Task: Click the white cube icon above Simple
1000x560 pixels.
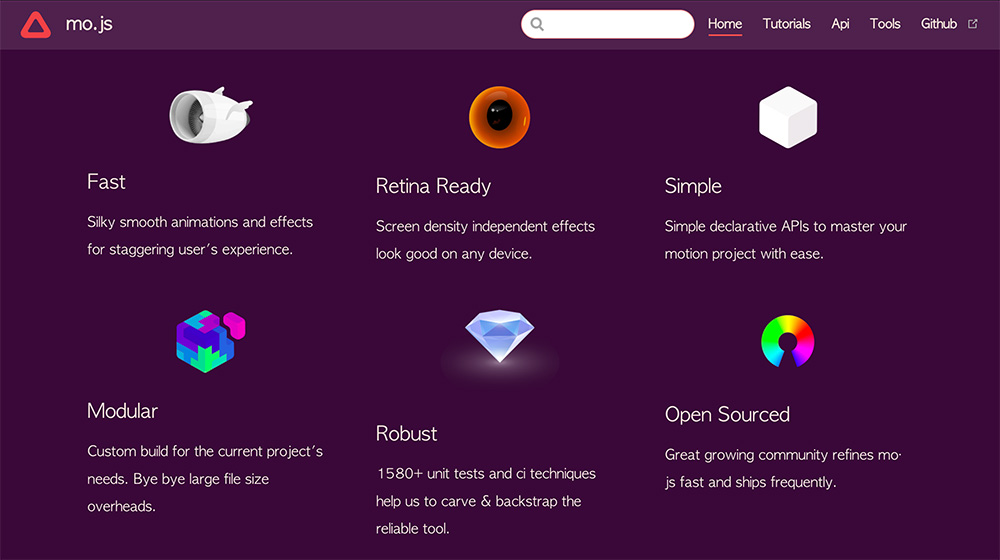Action: pos(788,117)
